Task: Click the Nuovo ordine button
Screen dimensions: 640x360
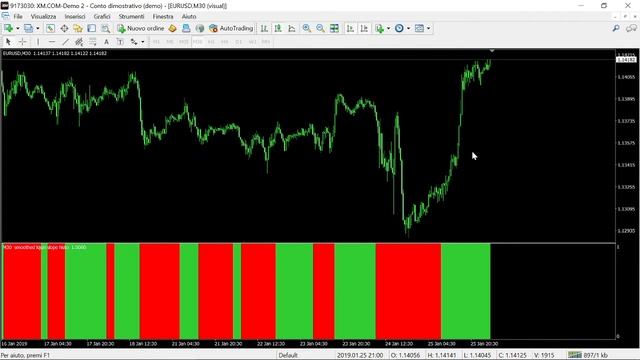Action: 140,28
